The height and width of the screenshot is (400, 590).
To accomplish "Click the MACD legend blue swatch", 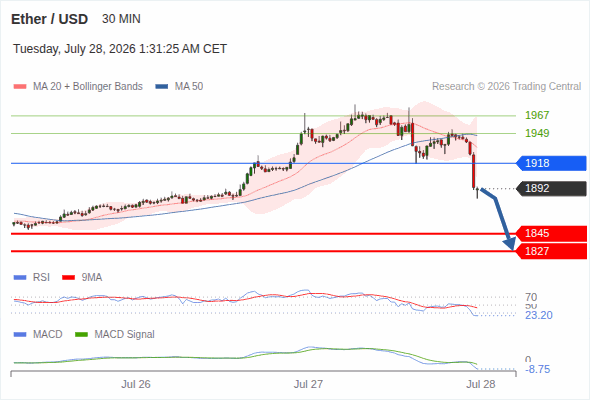I will pos(20,335).
